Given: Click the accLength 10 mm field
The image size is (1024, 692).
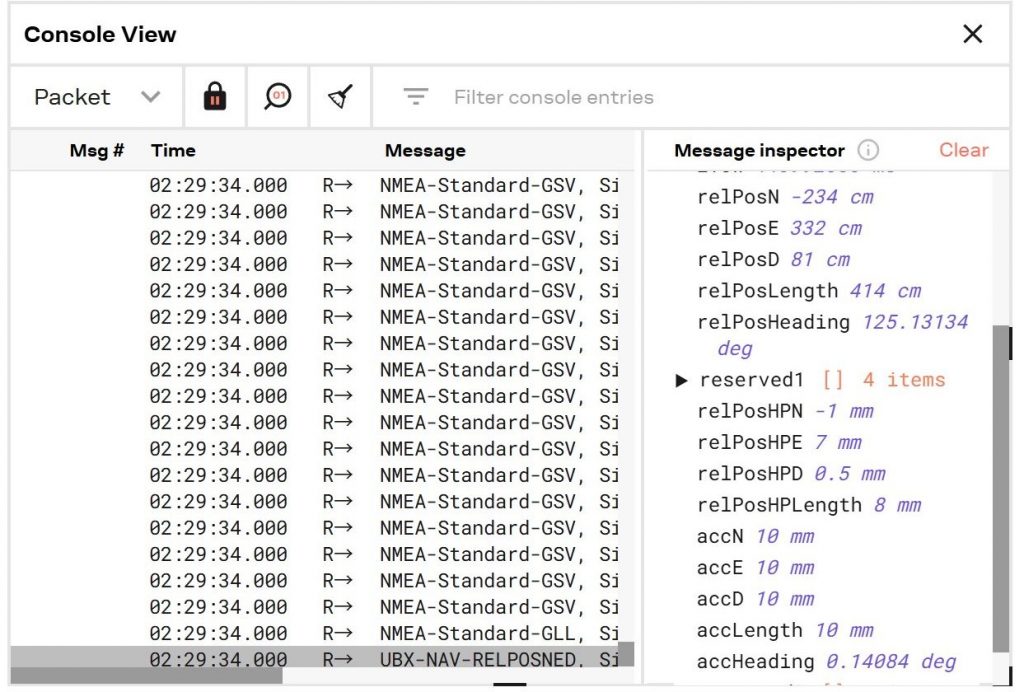Looking at the screenshot, I should [x=785, y=631].
